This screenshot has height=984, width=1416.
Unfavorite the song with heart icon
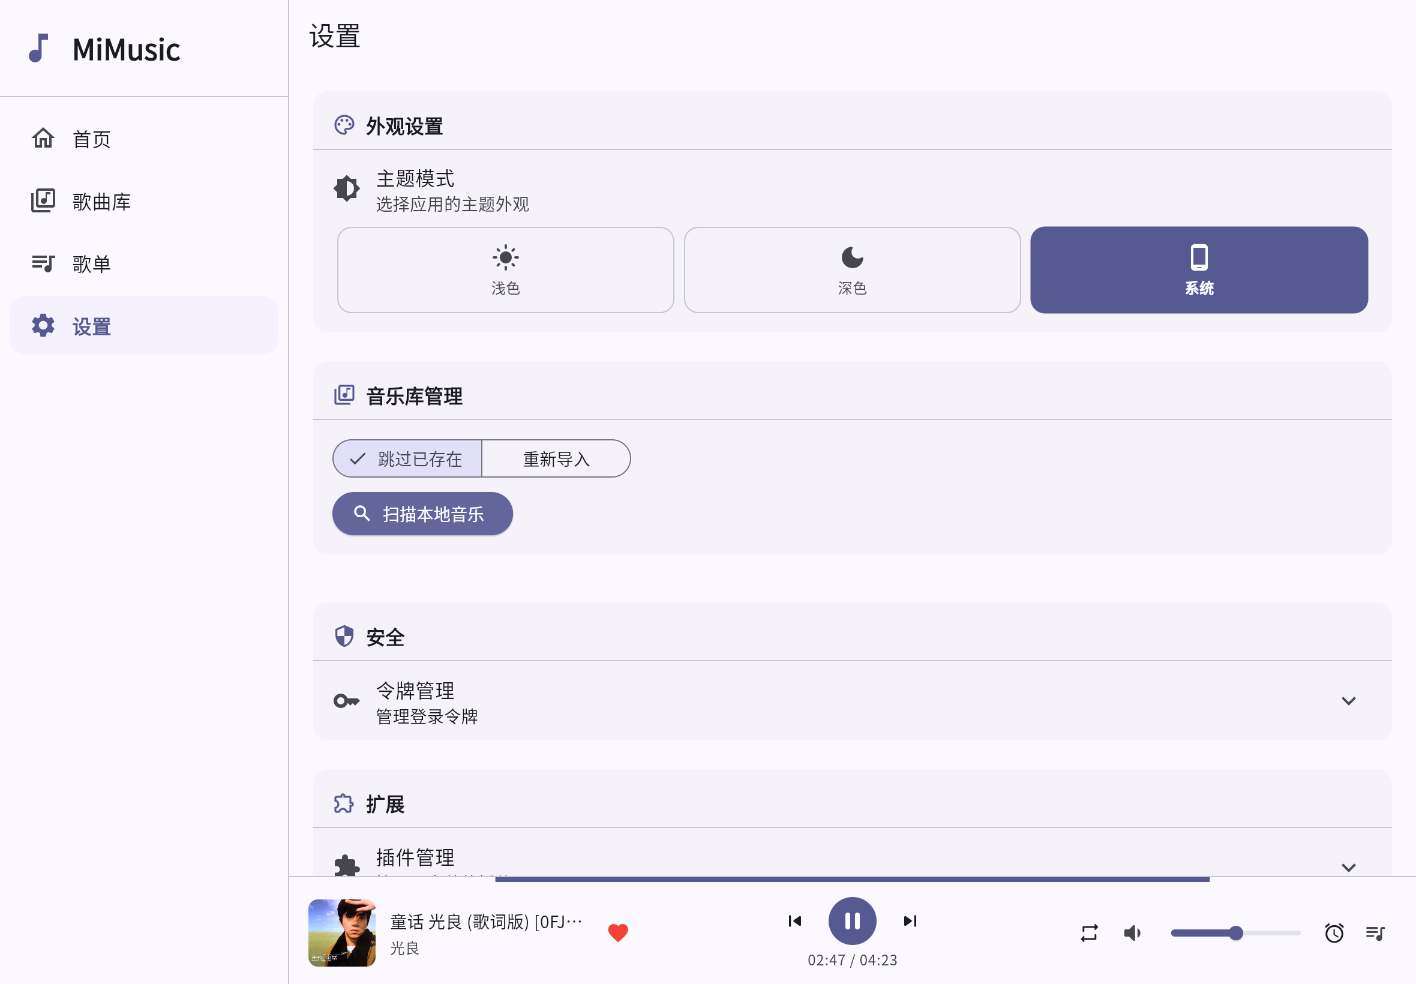[618, 933]
